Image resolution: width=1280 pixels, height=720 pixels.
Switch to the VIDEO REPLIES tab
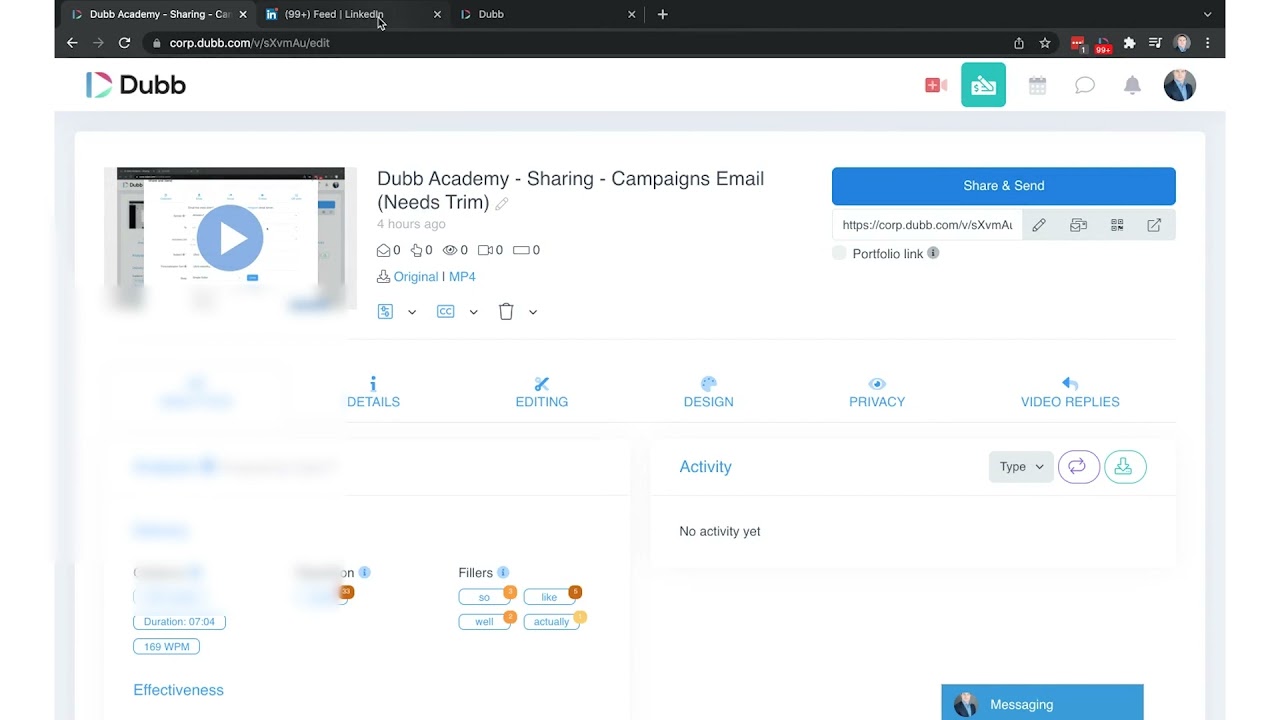tap(1070, 393)
